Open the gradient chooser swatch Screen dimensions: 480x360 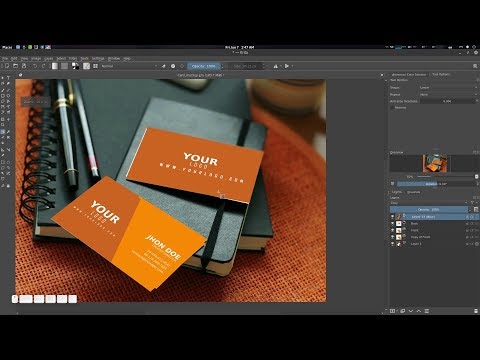(55, 66)
